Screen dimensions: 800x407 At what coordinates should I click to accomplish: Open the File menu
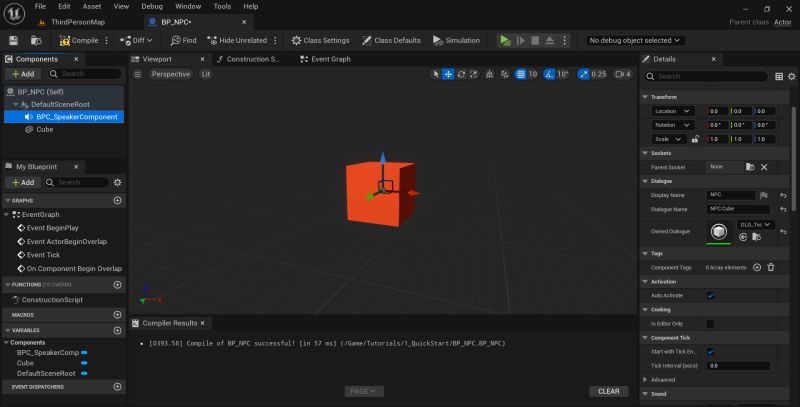tap(40, 7)
